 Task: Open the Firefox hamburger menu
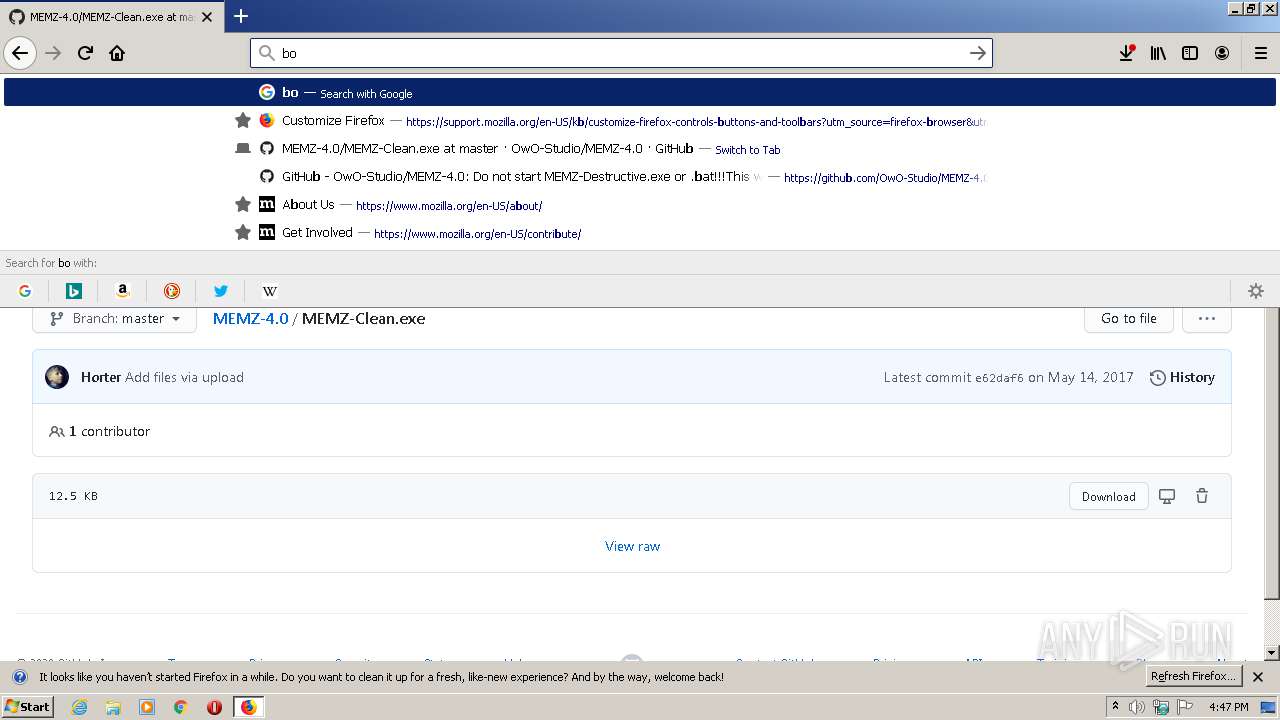[1260, 53]
